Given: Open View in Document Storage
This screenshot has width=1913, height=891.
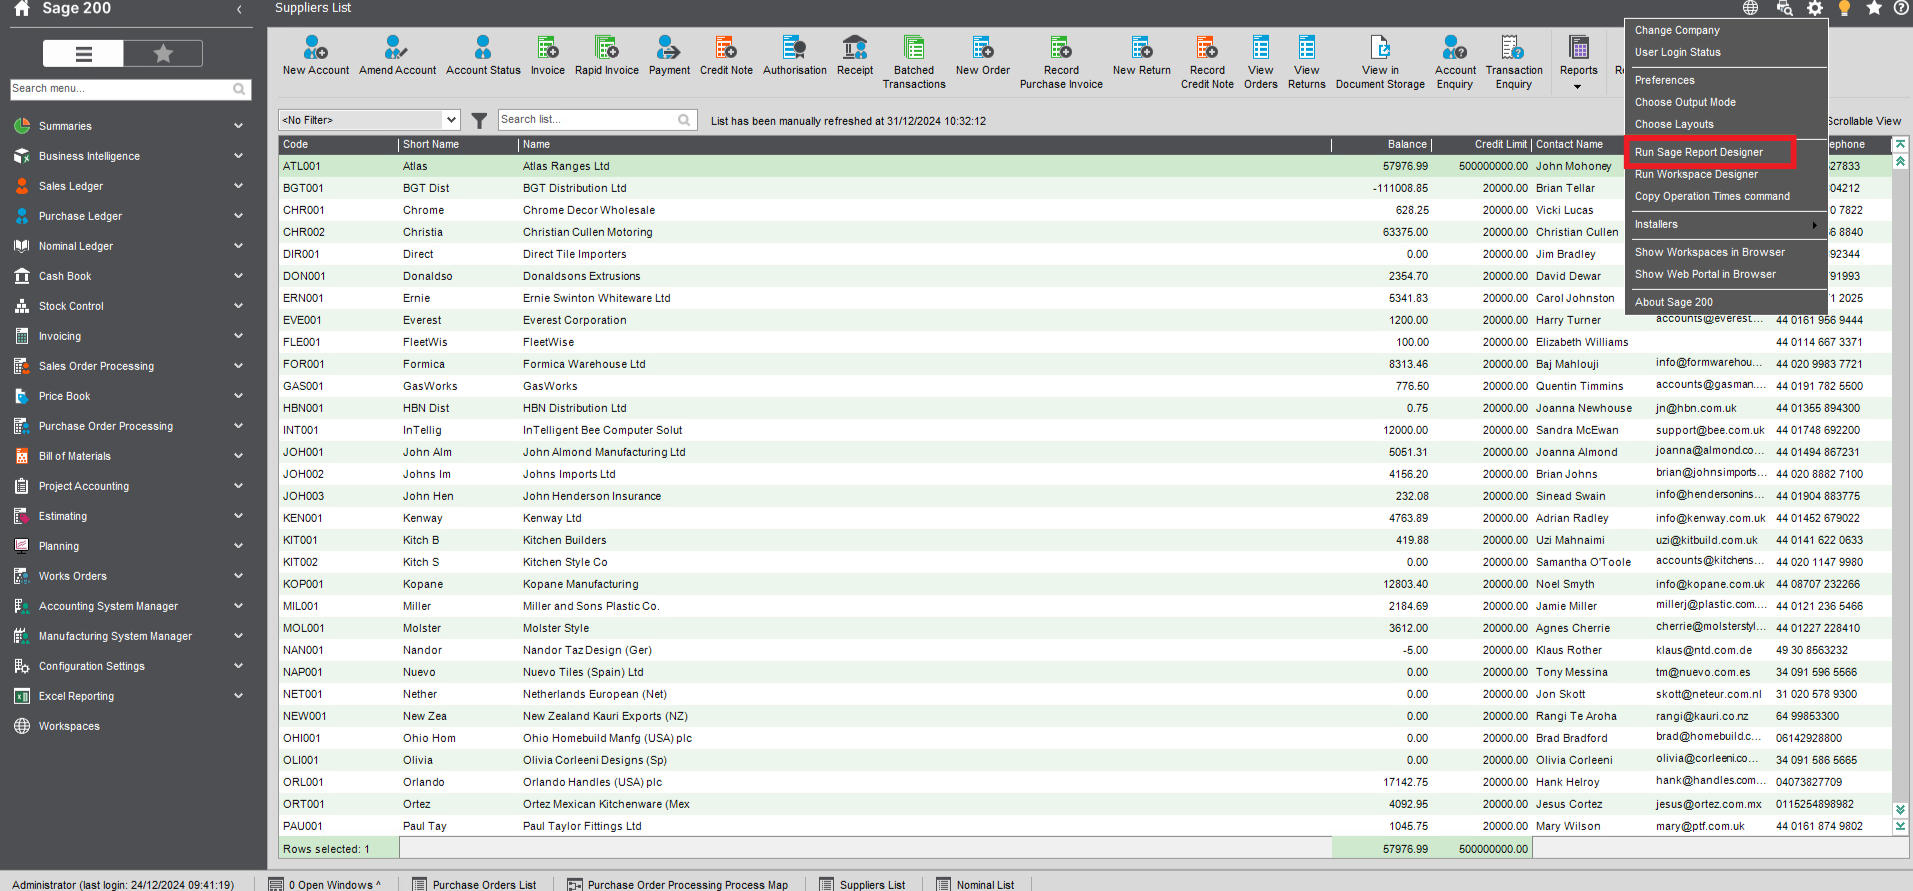Looking at the screenshot, I should [1380, 62].
